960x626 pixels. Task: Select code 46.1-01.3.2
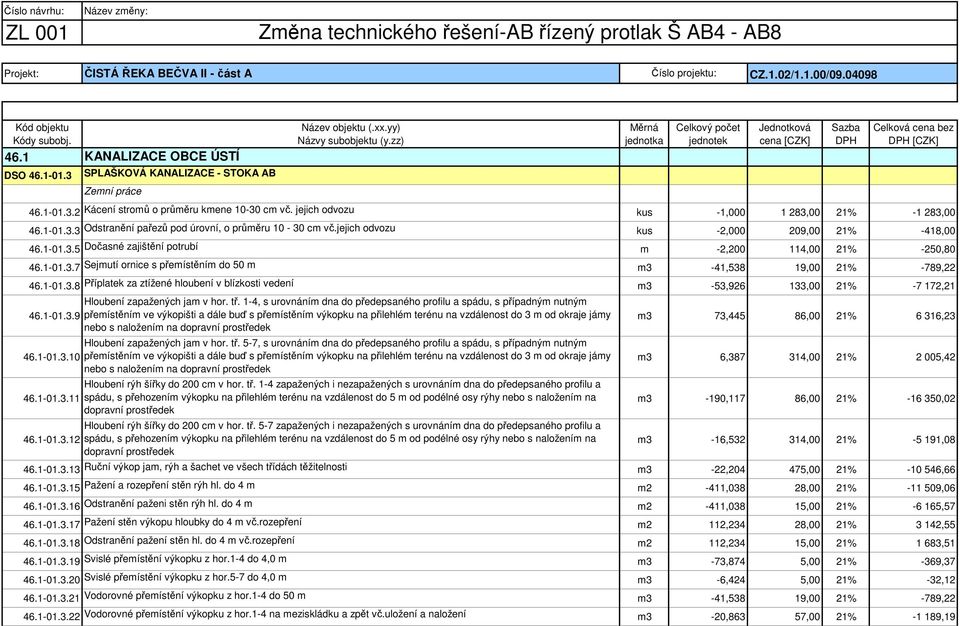pyautogui.click(x=54, y=213)
